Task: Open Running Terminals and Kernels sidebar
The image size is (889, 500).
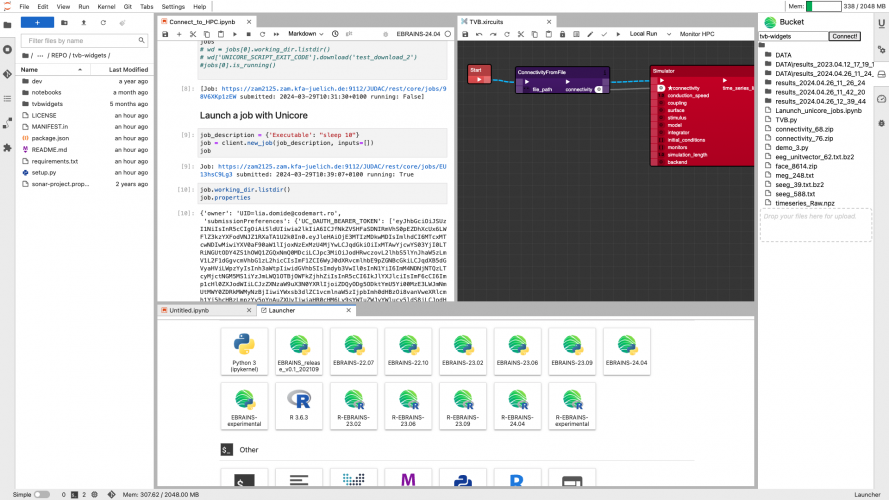Action: pyautogui.click(x=7, y=49)
